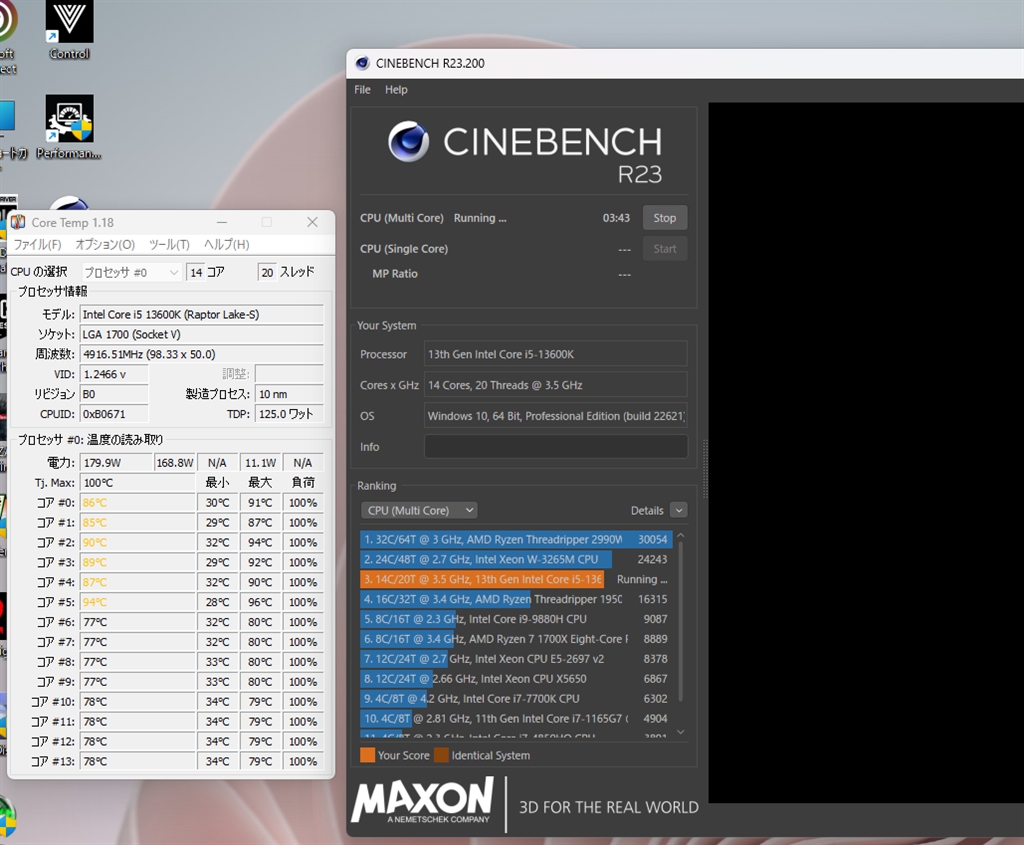Click the TDP value 125.0 ワット
The width and height of the screenshot is (1024, 845).
(289, 414)
